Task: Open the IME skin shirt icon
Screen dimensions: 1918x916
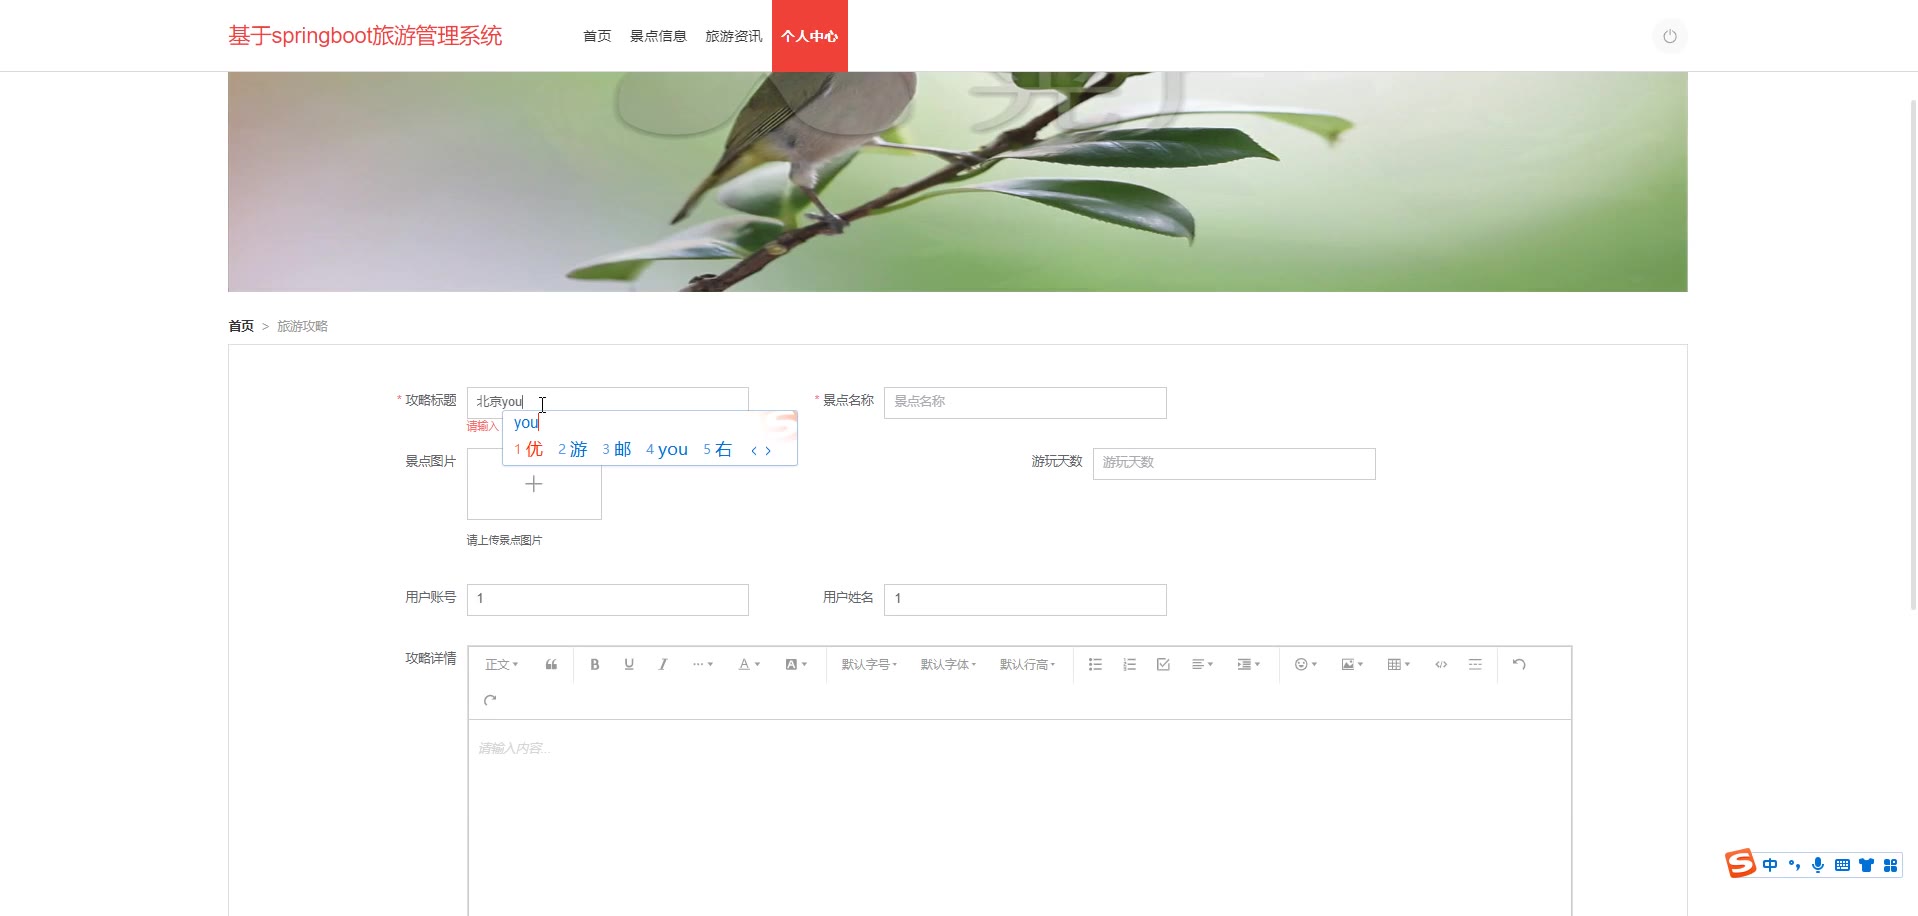Action: (x=1866, y=865)
